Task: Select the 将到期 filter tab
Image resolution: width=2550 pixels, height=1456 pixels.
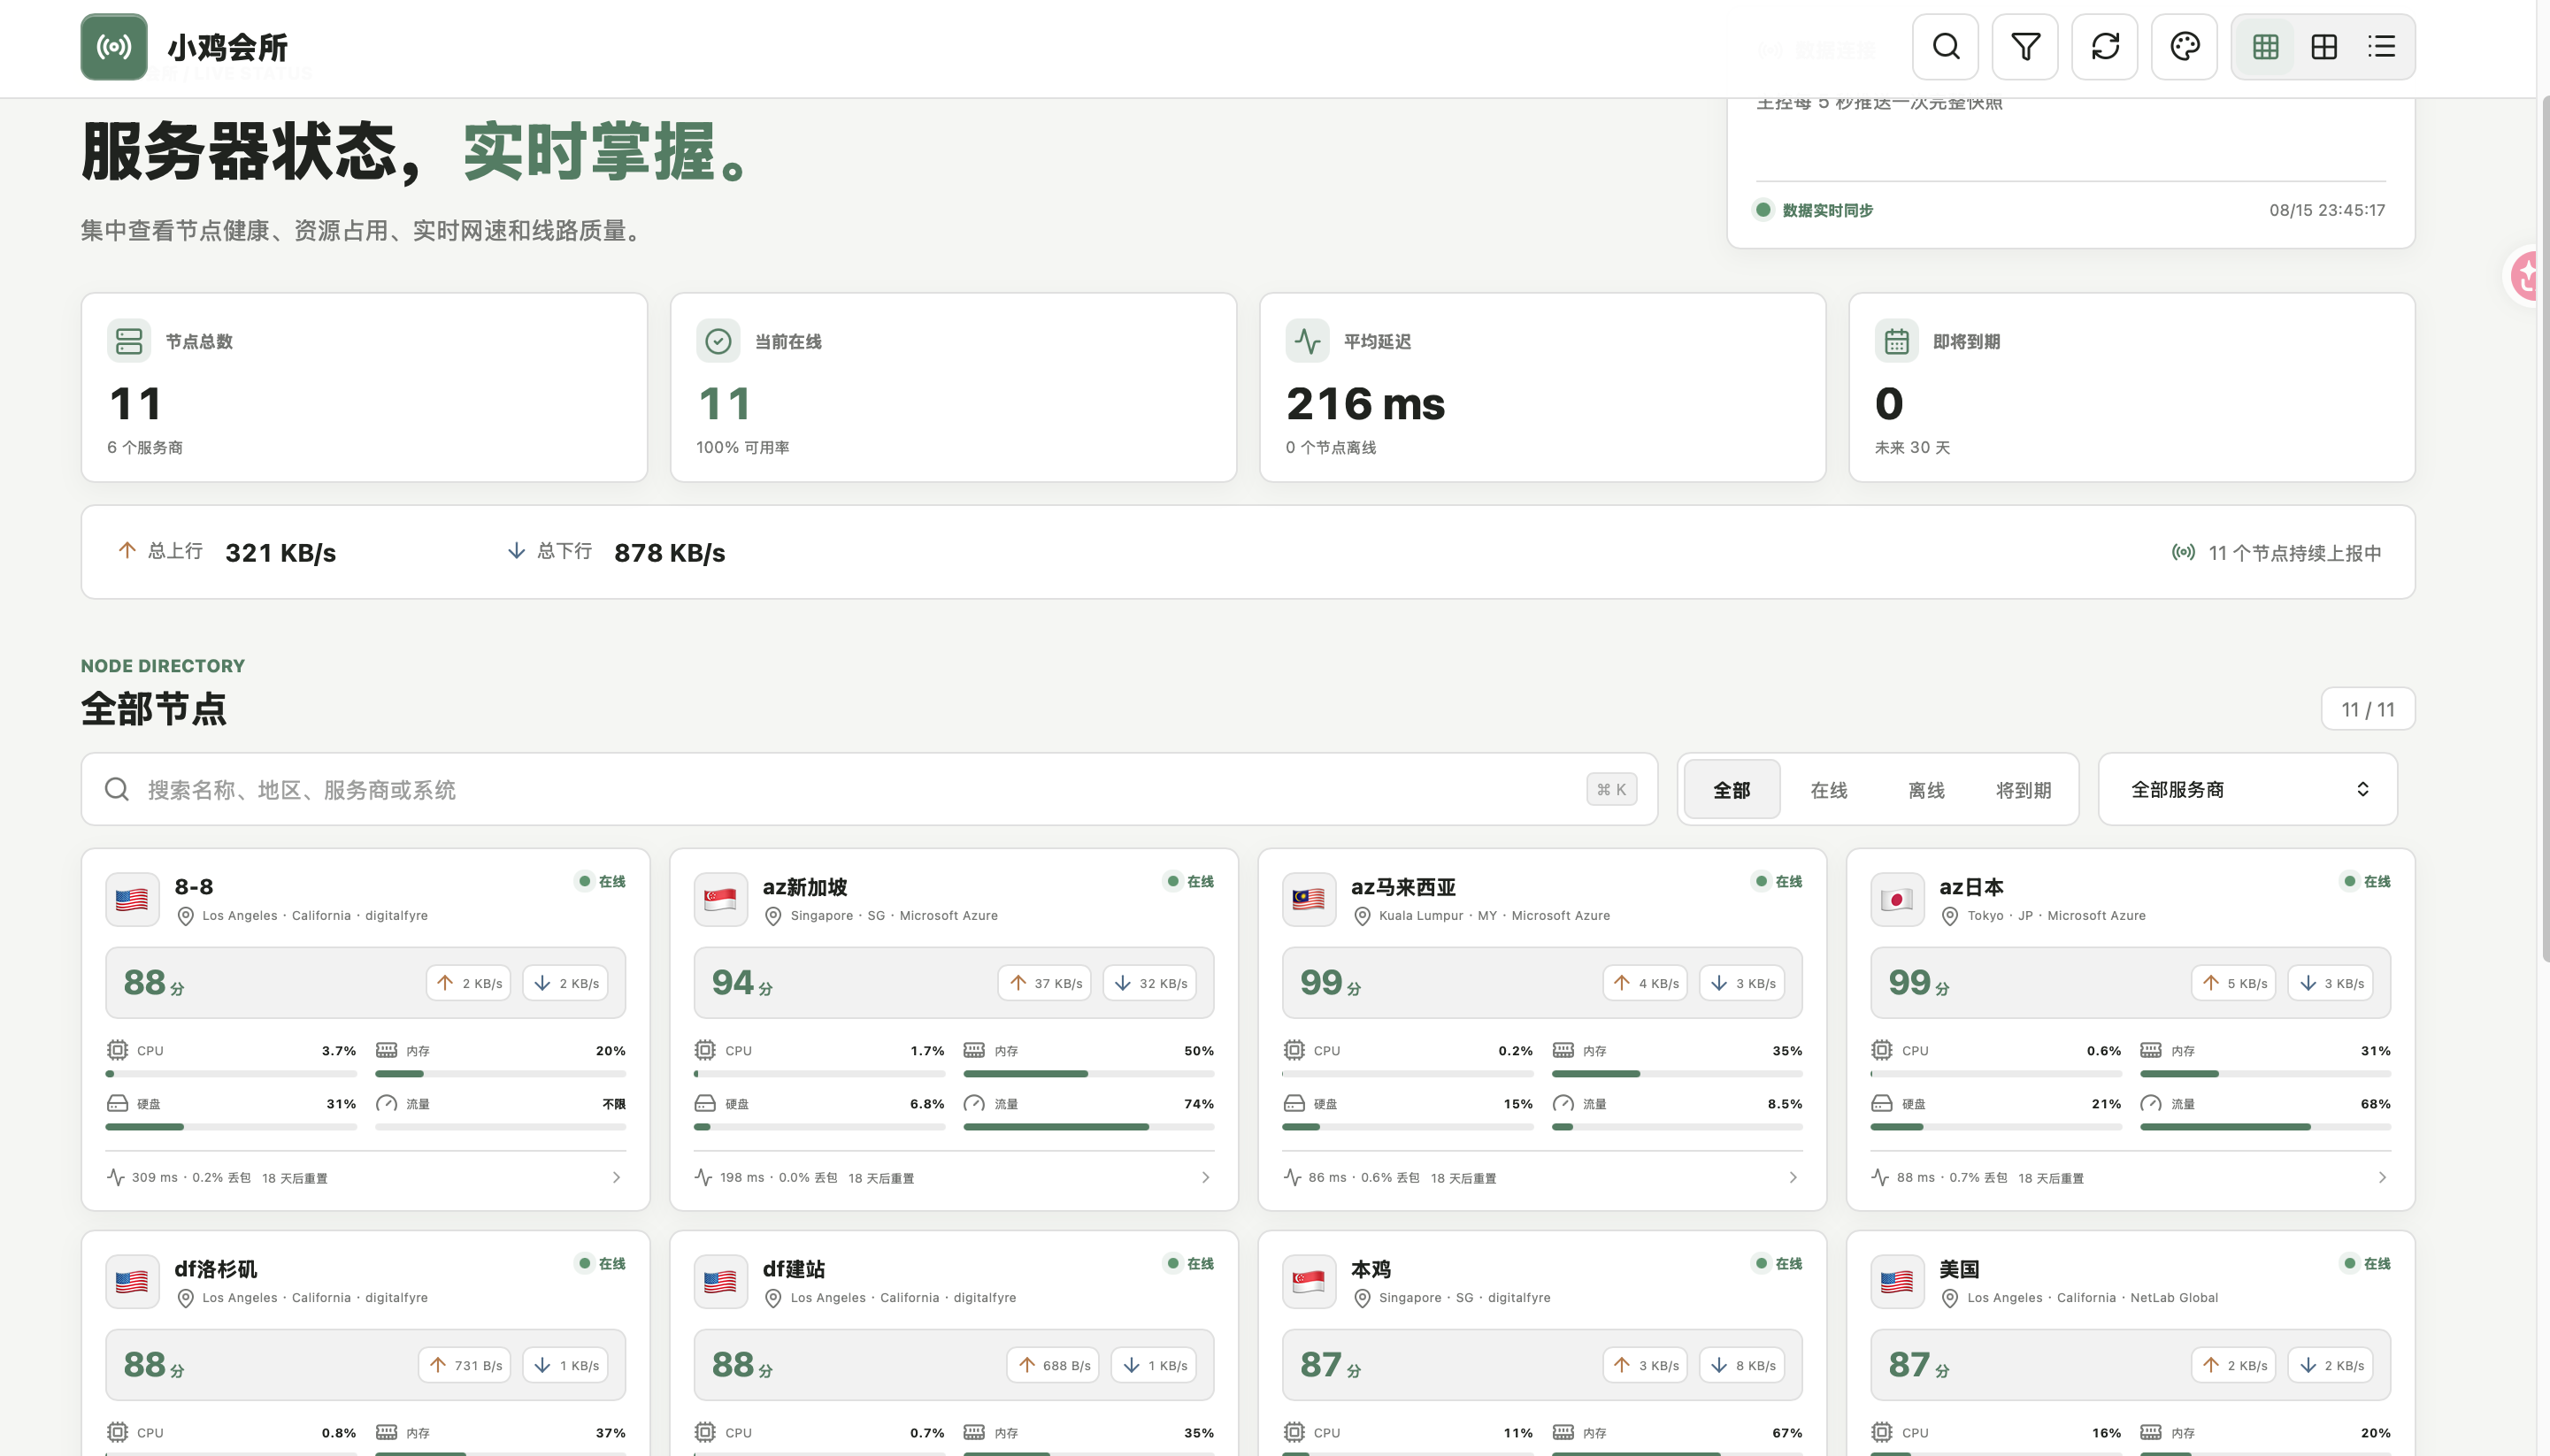Action: click(x=2023, y=789)
